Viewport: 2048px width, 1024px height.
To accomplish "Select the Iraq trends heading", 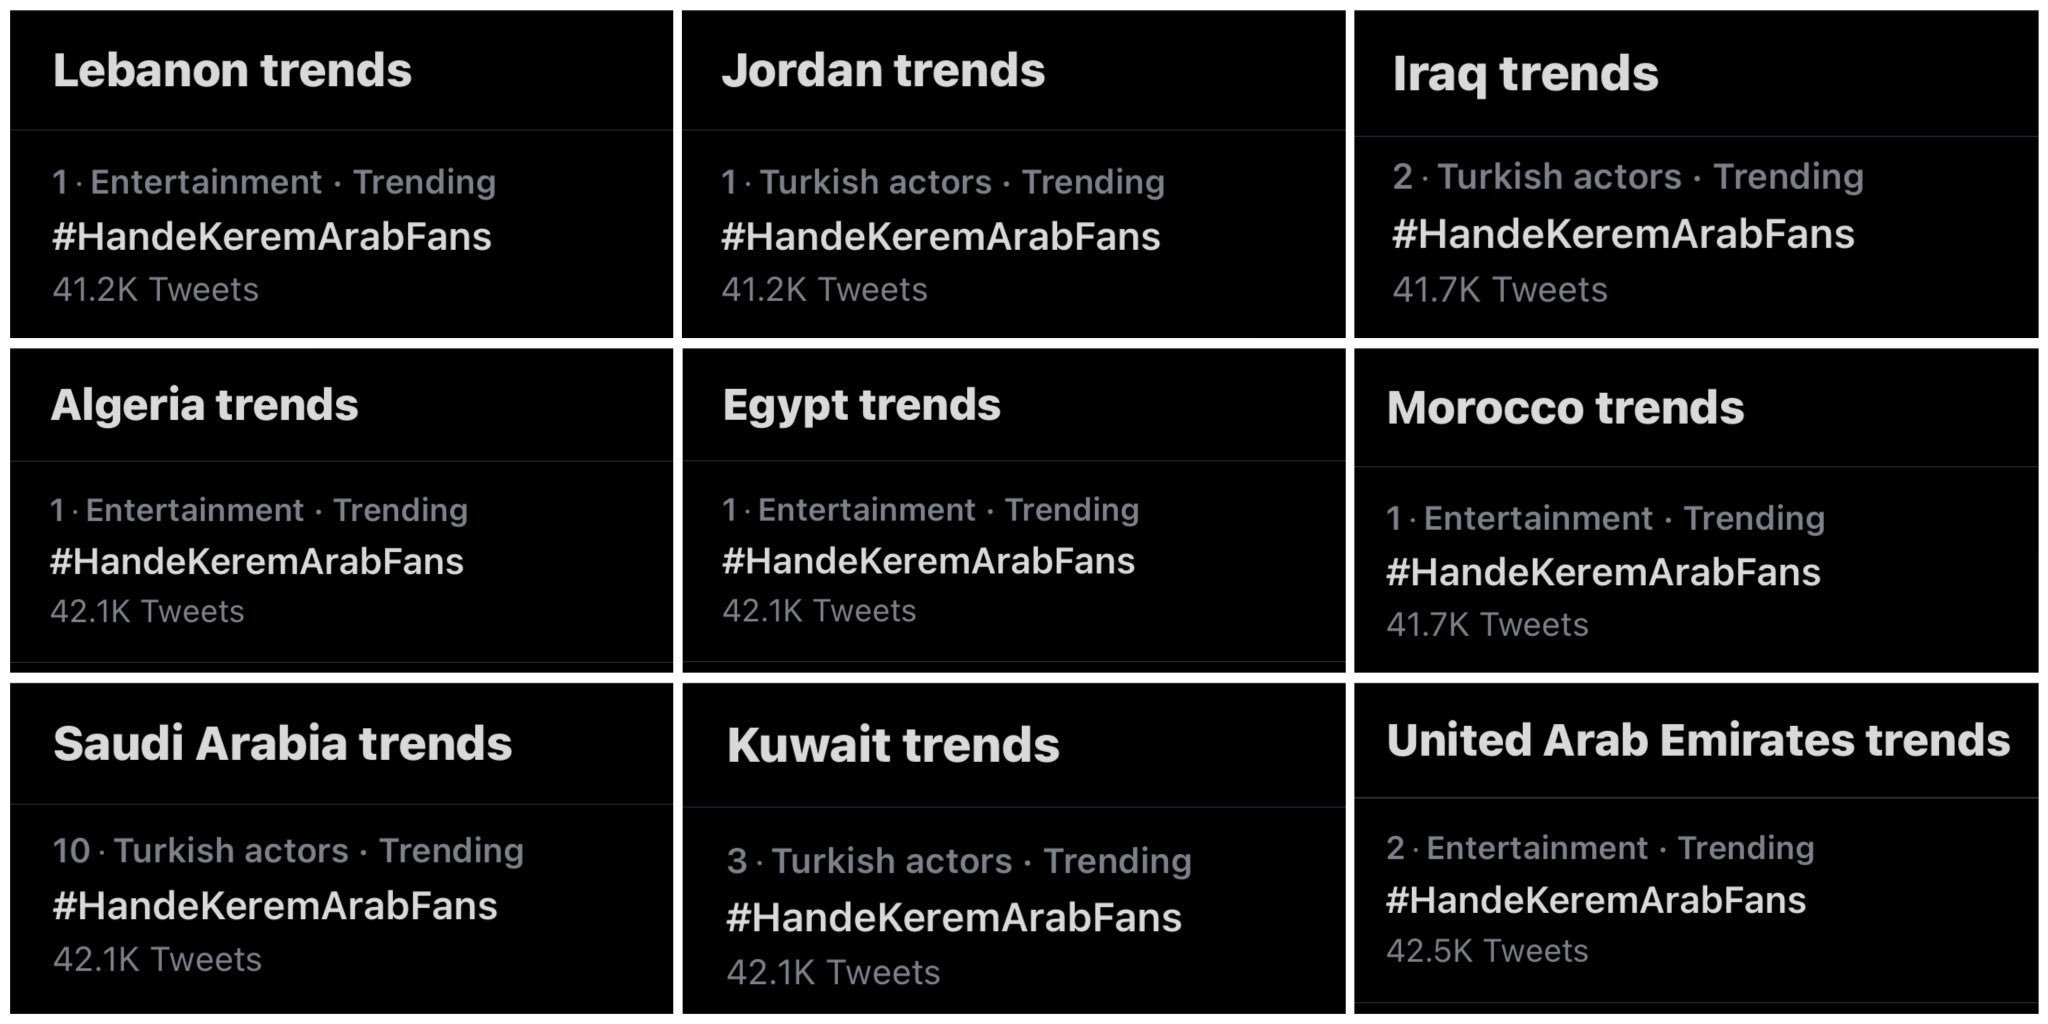I will tap(1525, 74).
